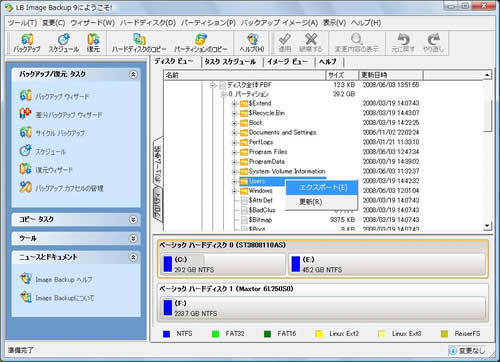Expand the $Recycle.Bin folder node

[234, 113]
